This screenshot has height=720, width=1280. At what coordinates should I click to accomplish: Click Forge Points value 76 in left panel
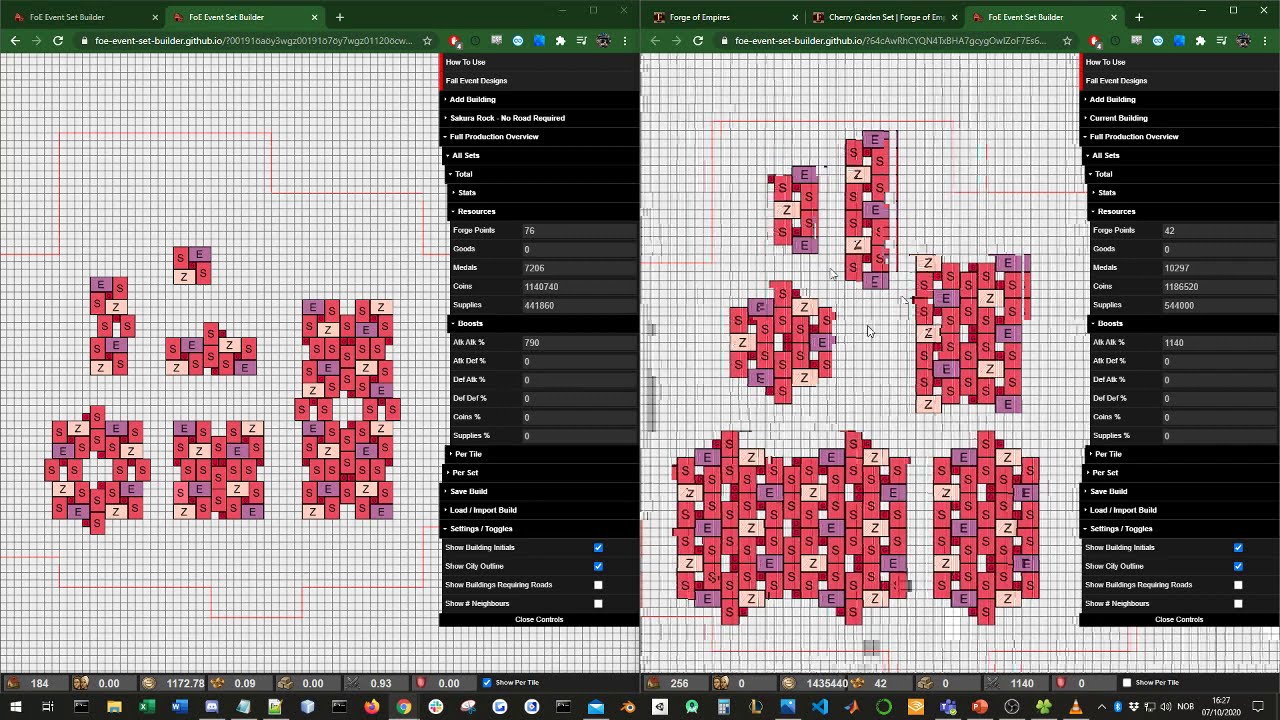coord(580,230)
